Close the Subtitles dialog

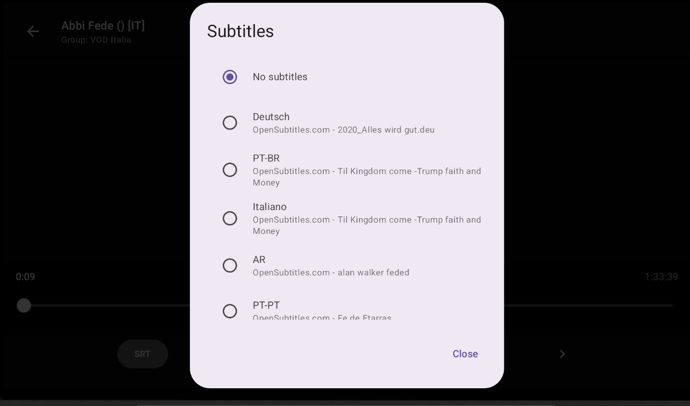pos(465,354)
